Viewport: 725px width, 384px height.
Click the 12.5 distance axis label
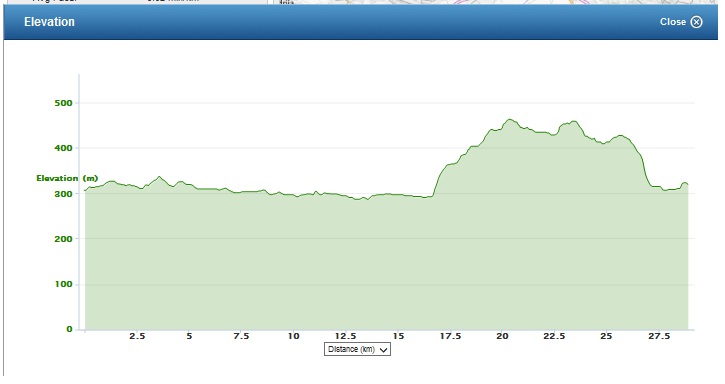click(x=345, y=336)
